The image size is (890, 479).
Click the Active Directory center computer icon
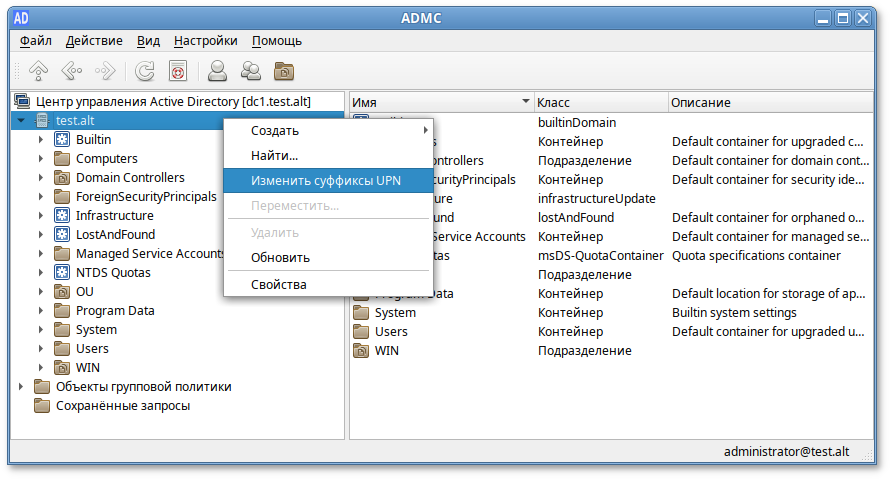[x=22, y=102]
